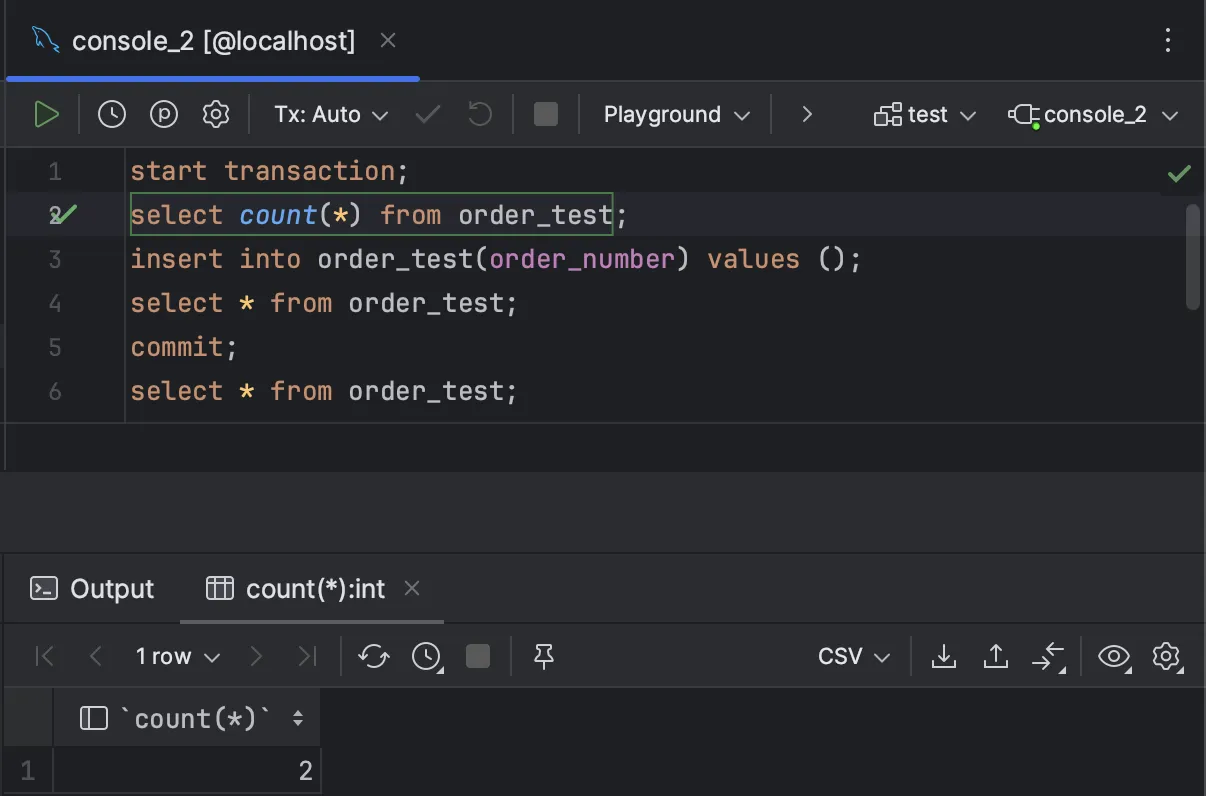Toggle the result view eye icon
Image resolution: width=1206 pixels, height=796 pixels.
point(1113,657)
